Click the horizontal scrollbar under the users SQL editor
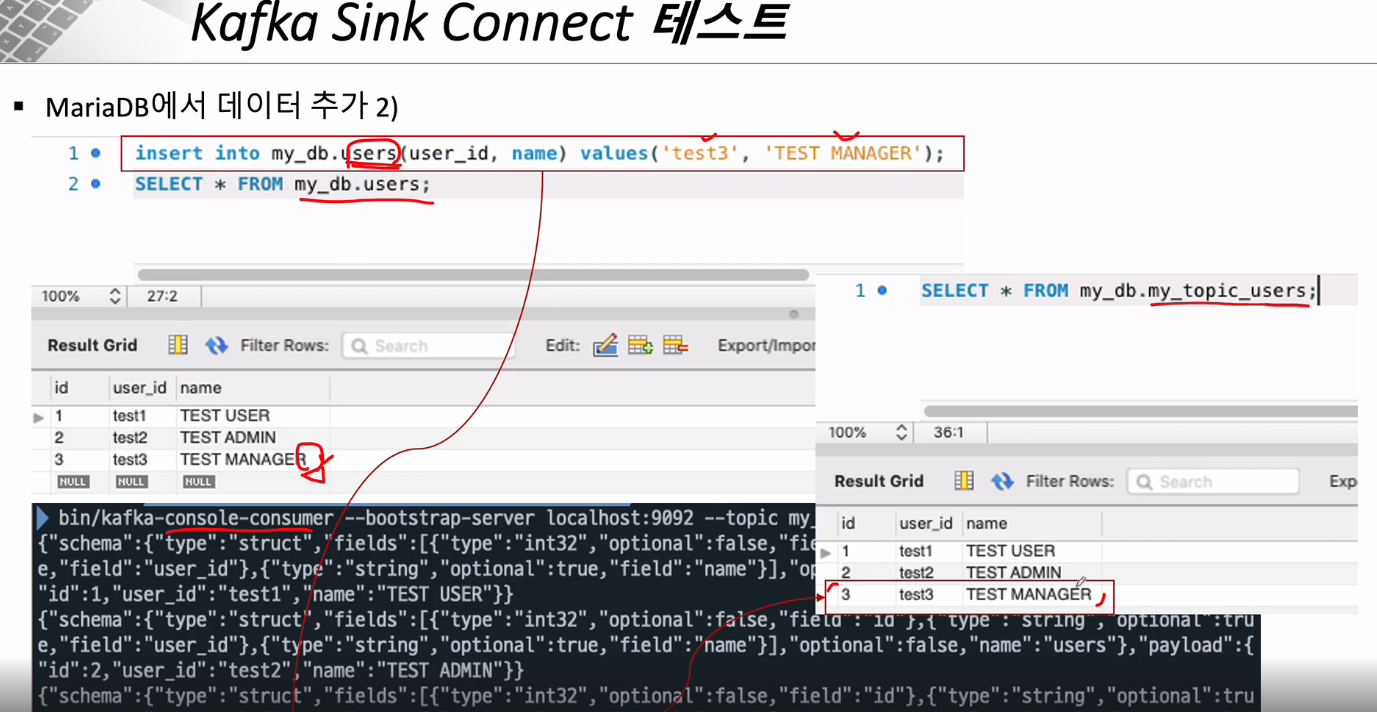 pyautogui.click(x=473, y=274)
